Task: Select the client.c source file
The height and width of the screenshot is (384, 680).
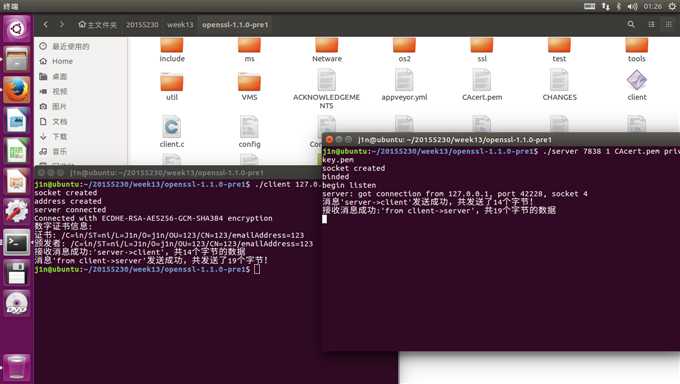Action: tap(172, 132)
